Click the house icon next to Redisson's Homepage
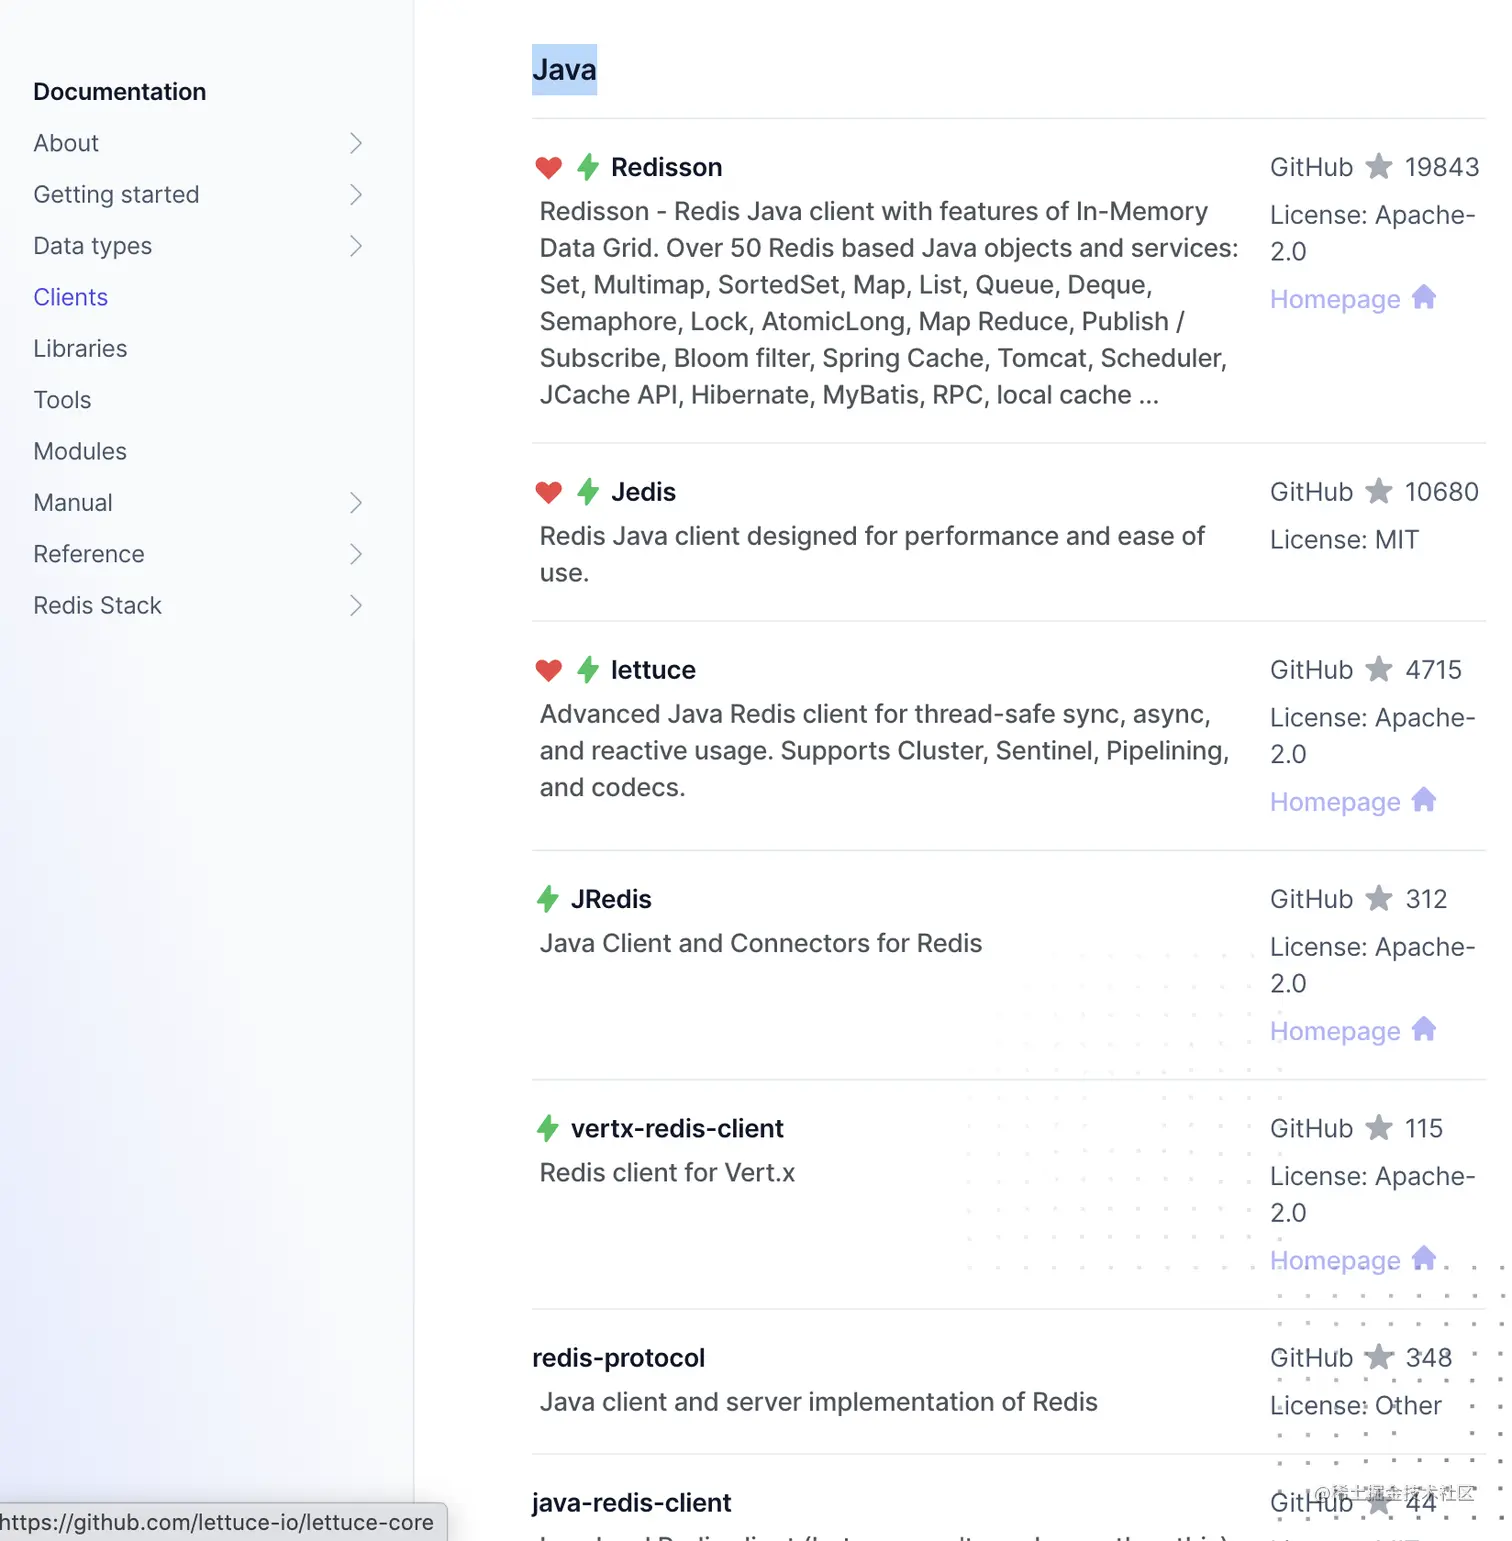 [x=1424, y=297]
